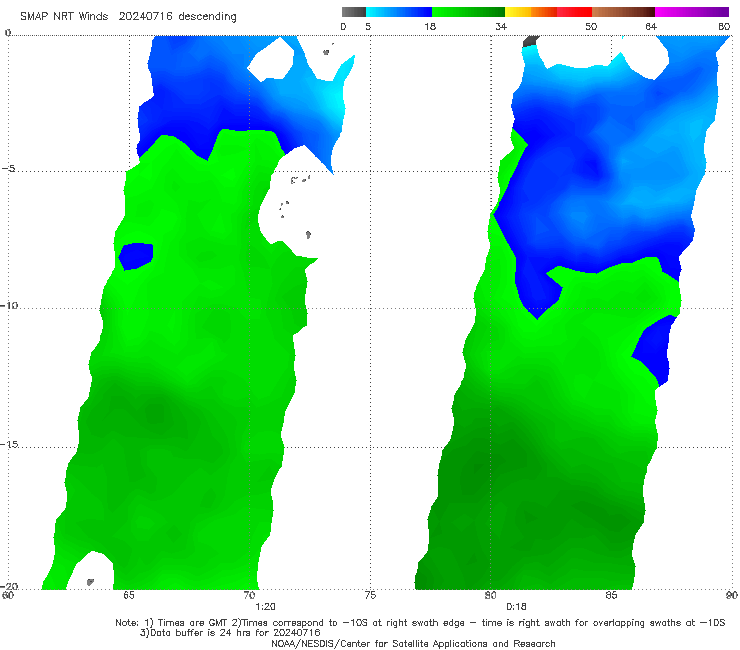The width and height of the screenshot is (740, 650).
Task: Click the swath time label "0:18"
Action: [x=516, y=607]
